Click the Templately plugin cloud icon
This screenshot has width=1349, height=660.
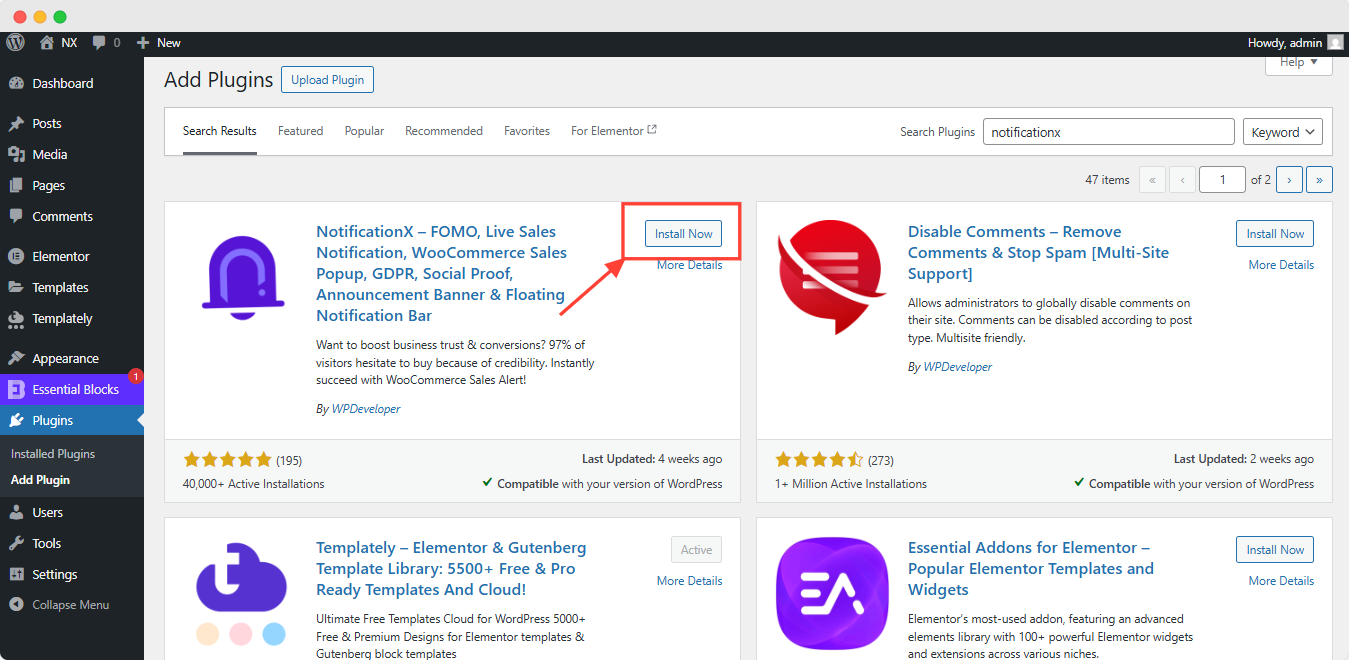coord(240,592)
